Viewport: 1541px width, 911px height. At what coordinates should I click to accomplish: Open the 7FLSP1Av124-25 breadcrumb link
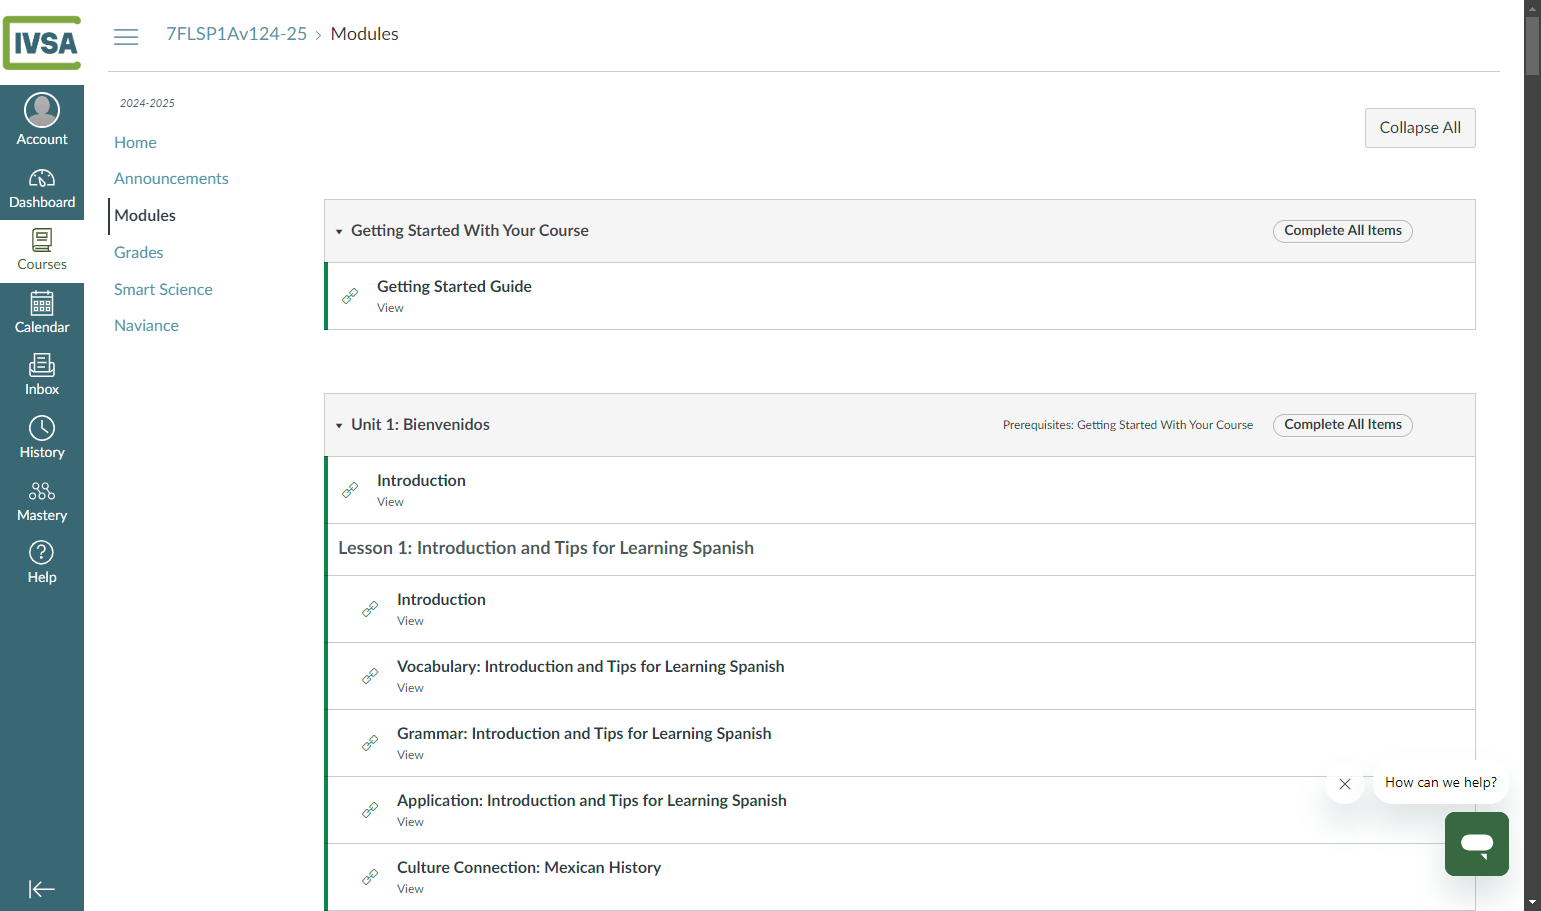coord(236,34)
